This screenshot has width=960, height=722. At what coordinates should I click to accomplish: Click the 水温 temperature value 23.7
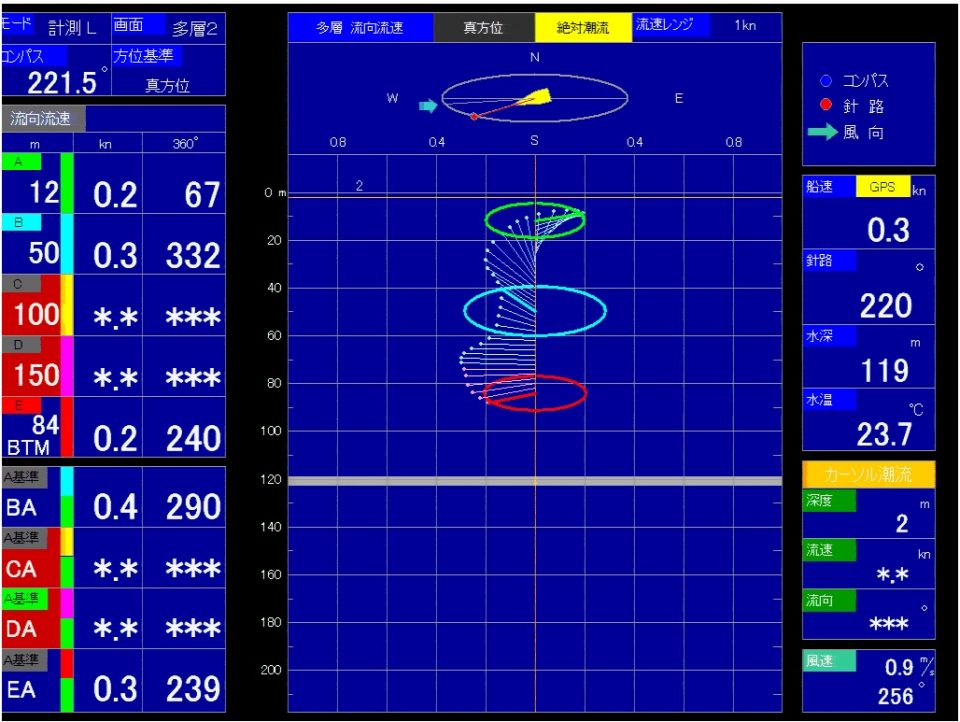[884, 435]
